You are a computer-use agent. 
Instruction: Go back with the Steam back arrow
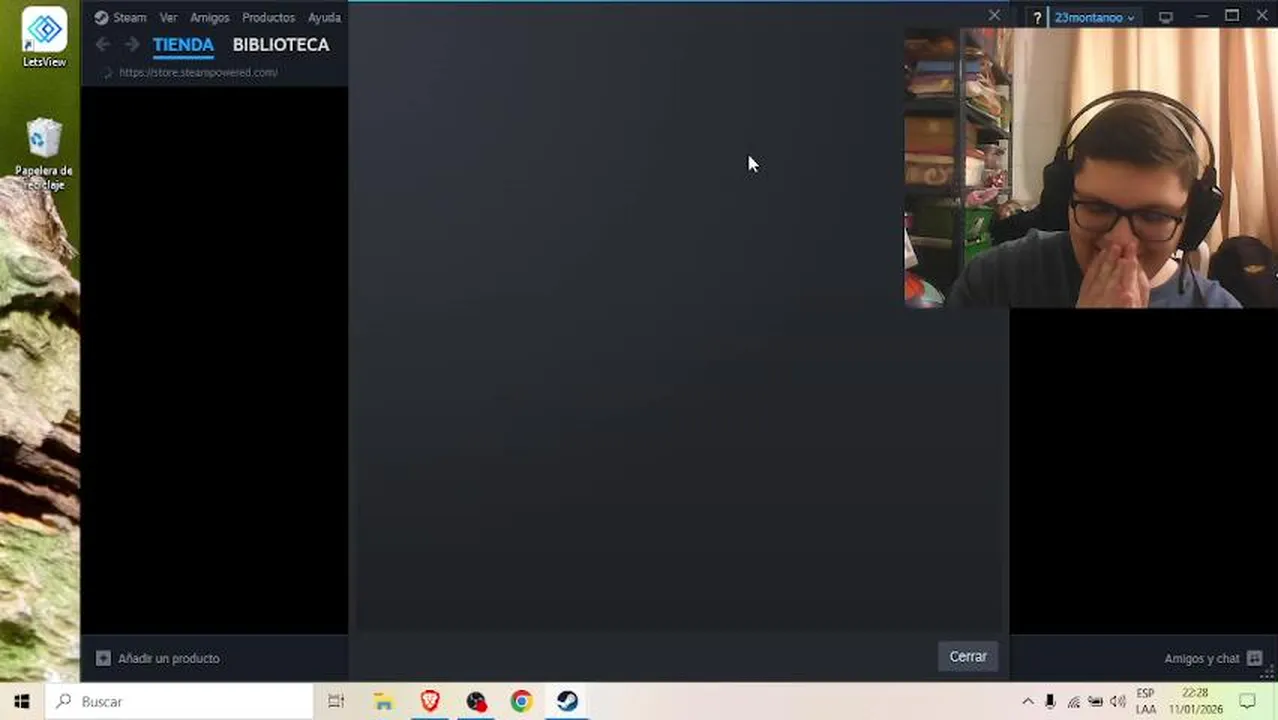tap(103, 44)
